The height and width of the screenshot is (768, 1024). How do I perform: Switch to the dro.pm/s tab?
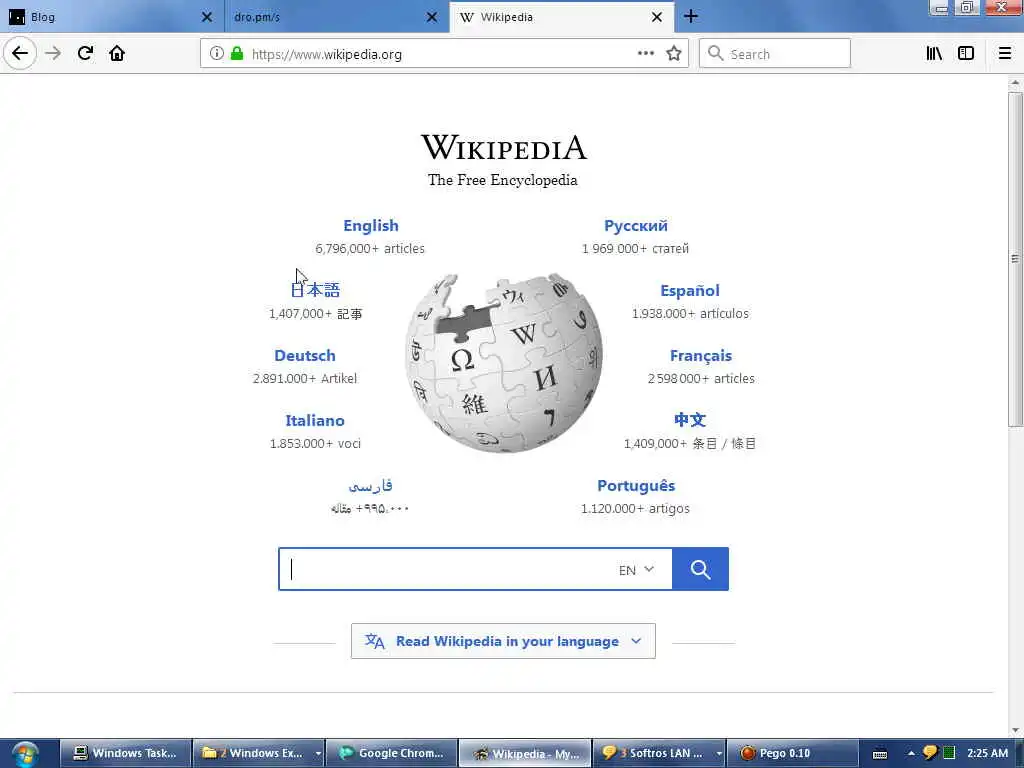pyautogui.click(x=336, y=17)
